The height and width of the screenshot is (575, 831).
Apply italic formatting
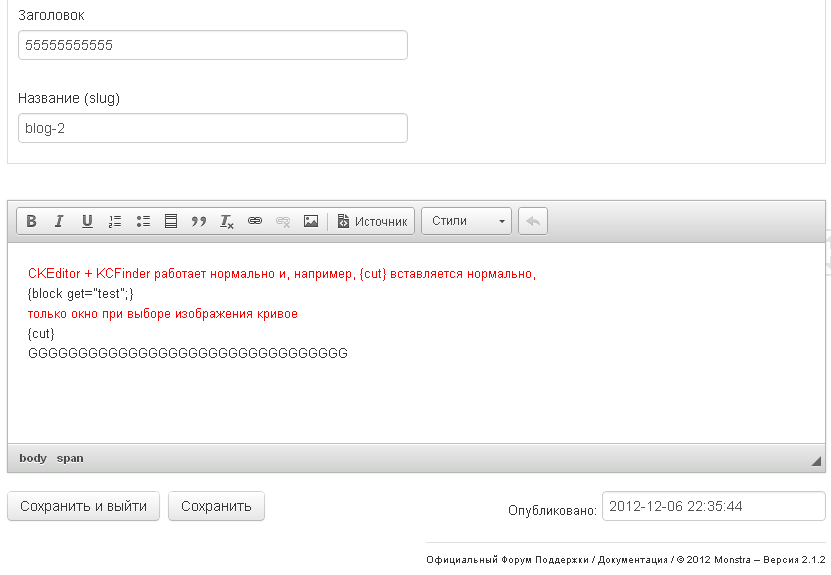click(x=59, y=221)
